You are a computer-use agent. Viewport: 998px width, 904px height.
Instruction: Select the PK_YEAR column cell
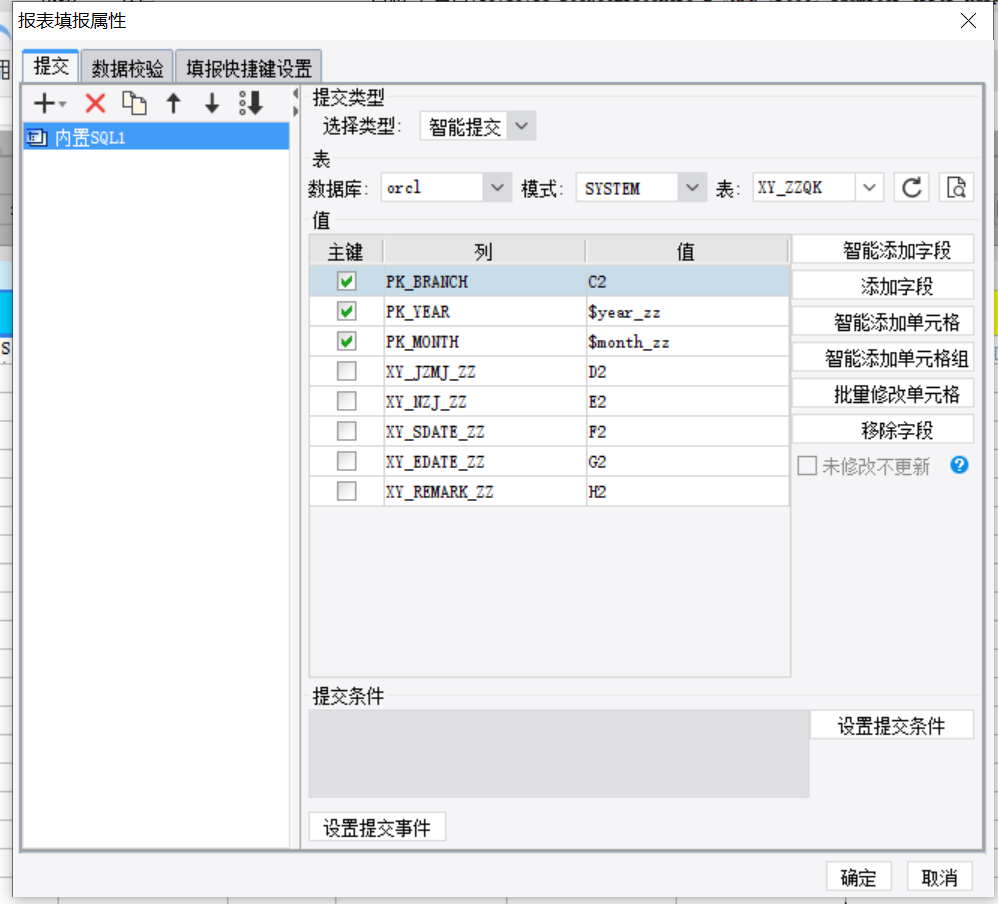point(484,311)
